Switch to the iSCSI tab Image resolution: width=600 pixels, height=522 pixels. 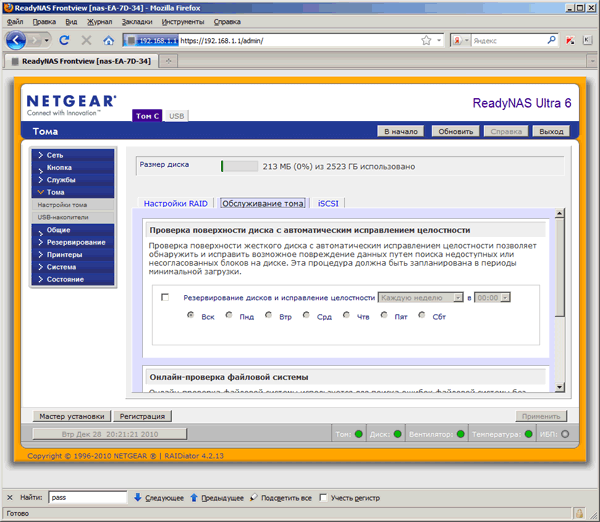pyautogui.click(x=328, y=203)
